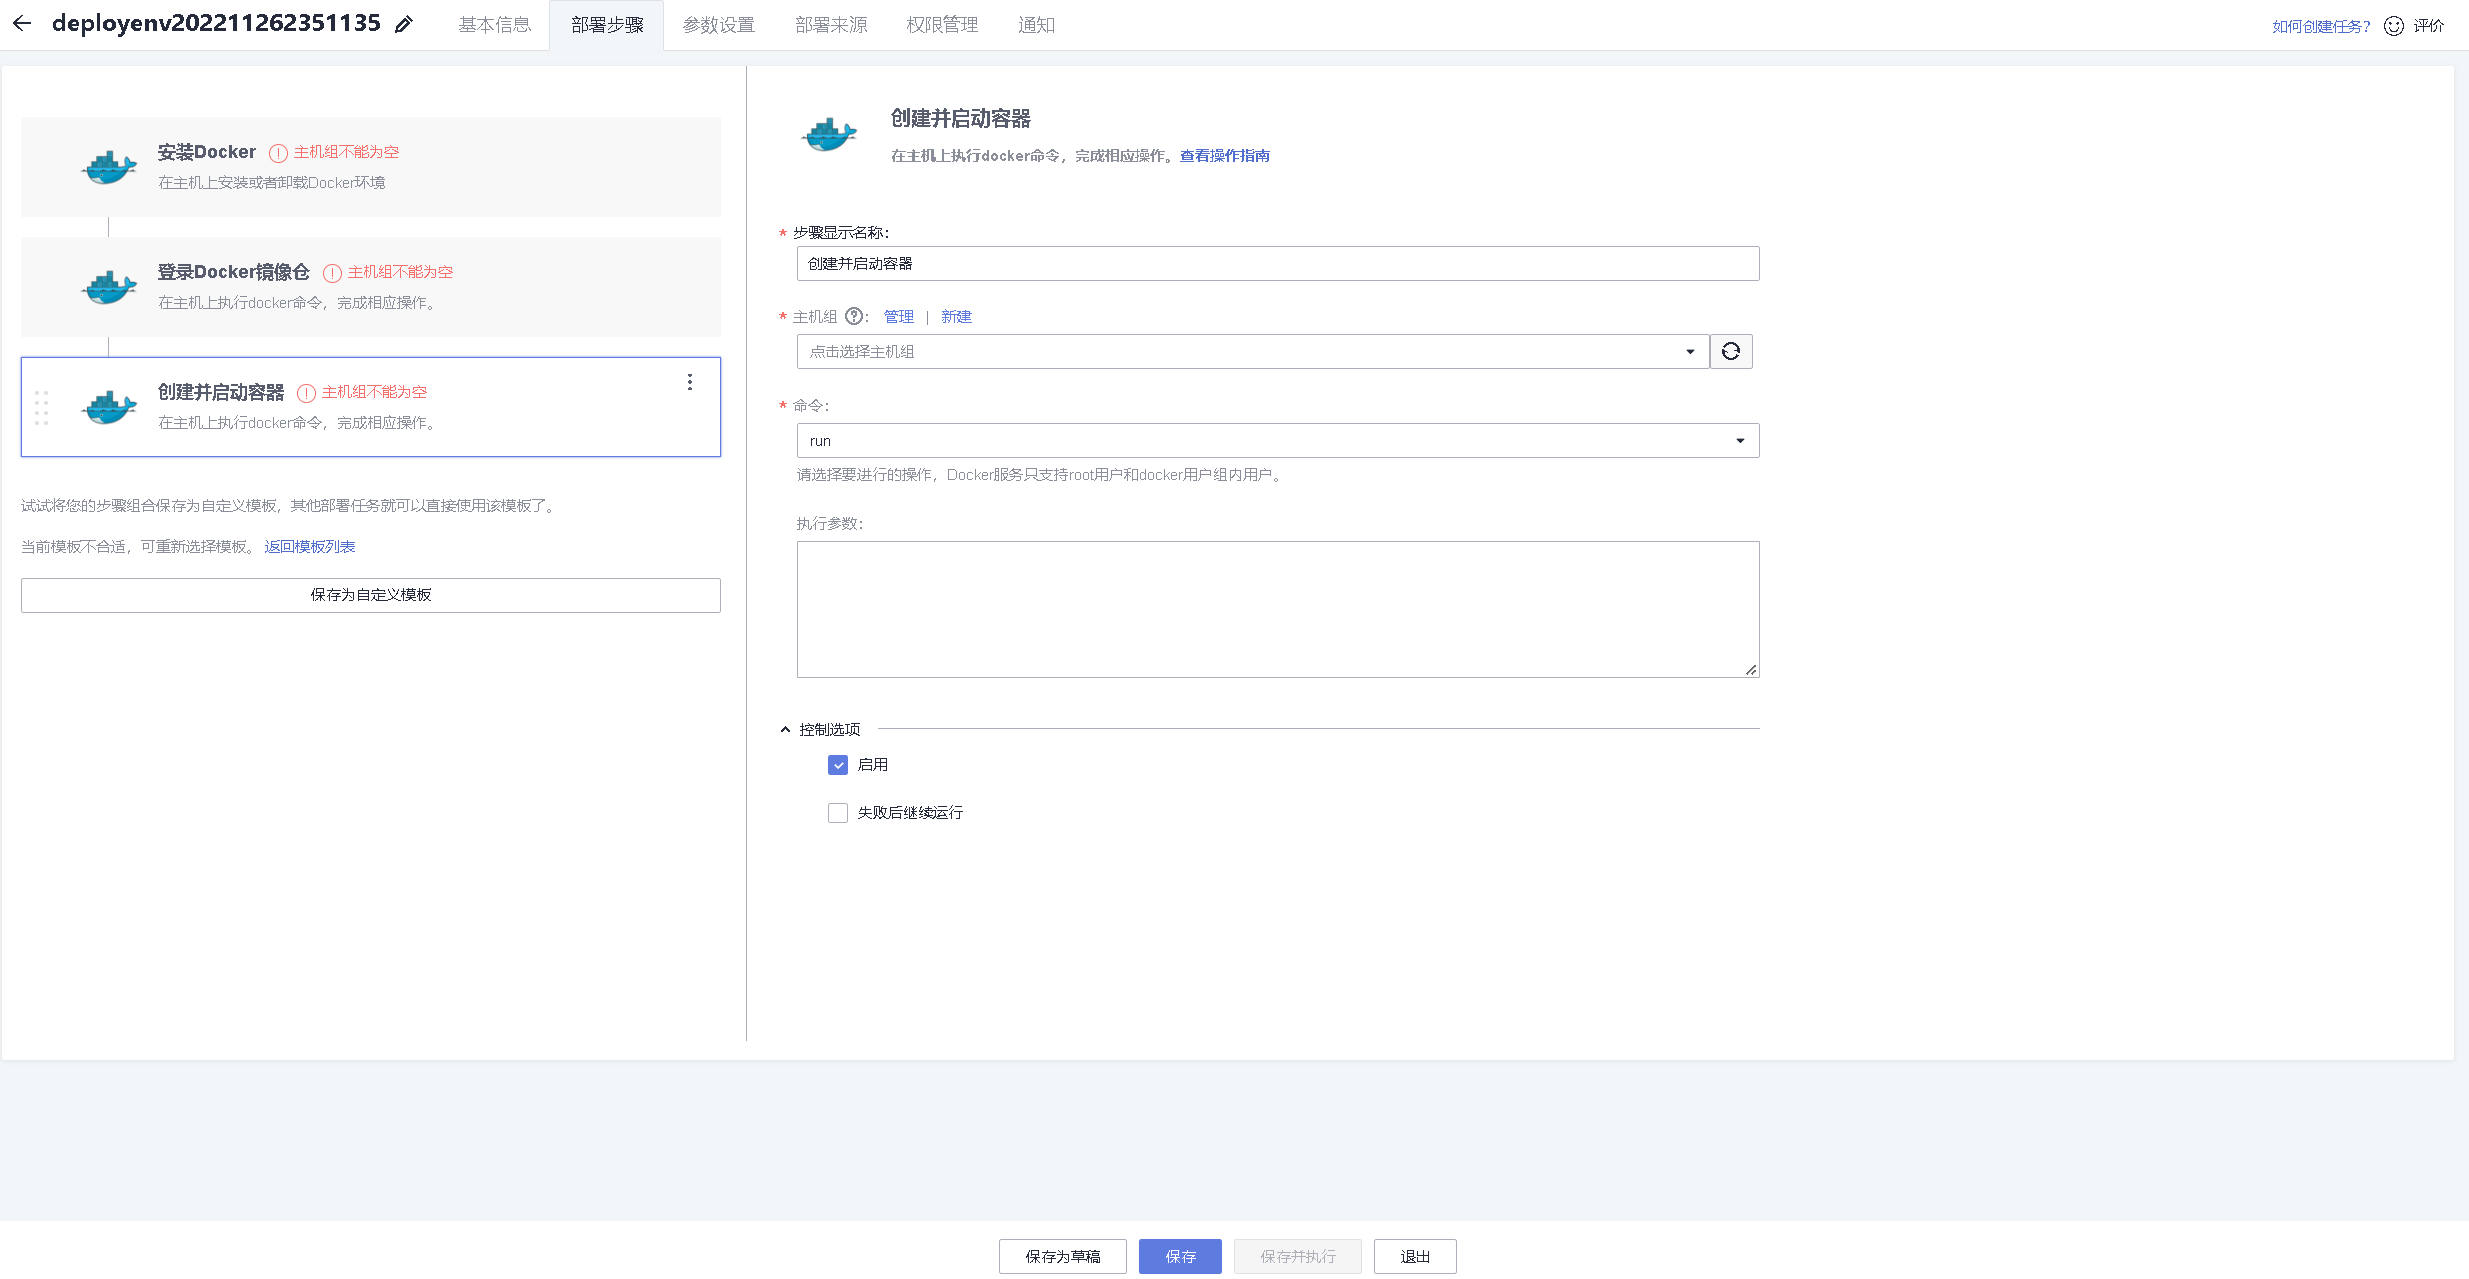Select the 登录Docker镜像仓 step
Viewport: 2469px width, 1279px height.
point(370,287)
